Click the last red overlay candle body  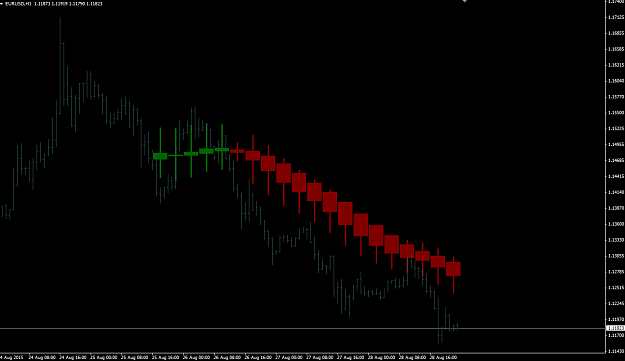click(x=453, y=269)
